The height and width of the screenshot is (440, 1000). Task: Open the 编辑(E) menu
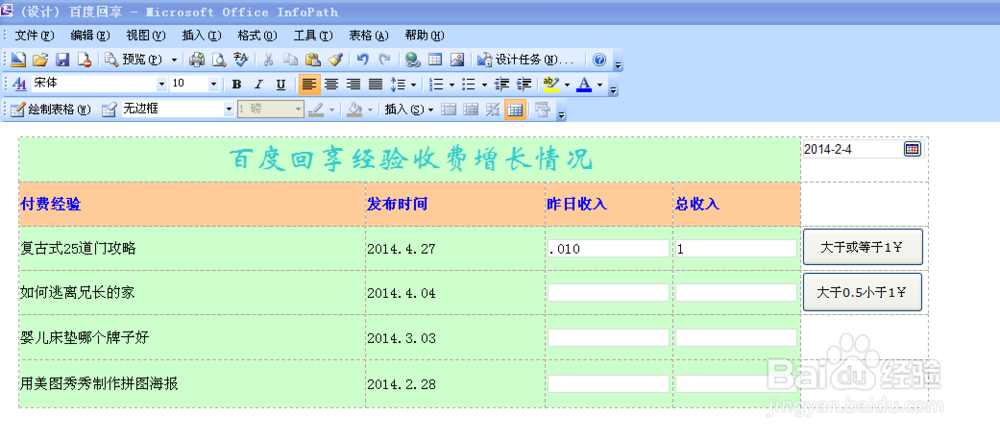(90, 35)
